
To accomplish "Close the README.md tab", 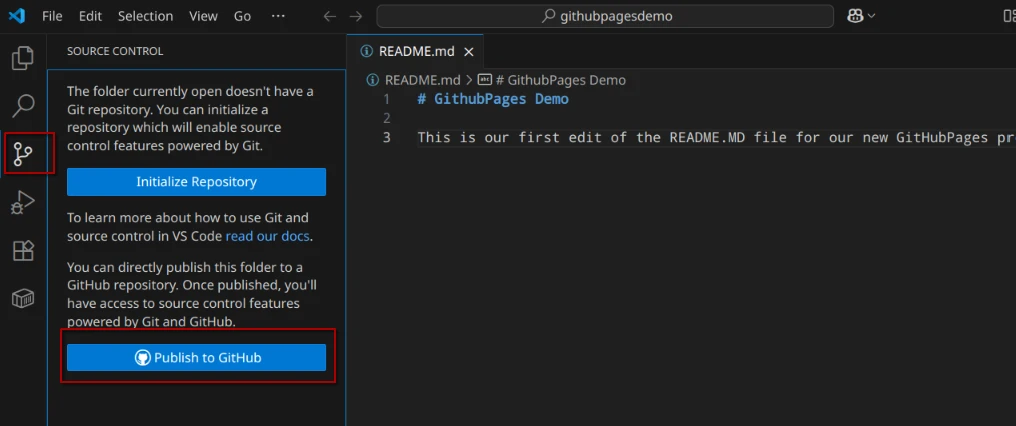I will pyautogui.click(x=469, y=51).
